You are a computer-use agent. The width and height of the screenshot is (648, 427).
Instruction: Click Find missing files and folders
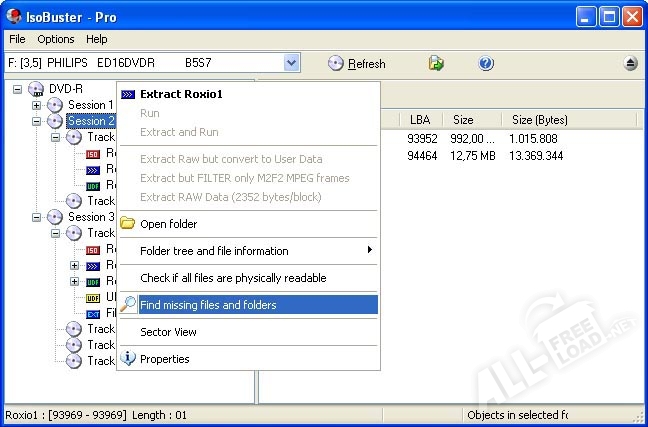(208, 305)
